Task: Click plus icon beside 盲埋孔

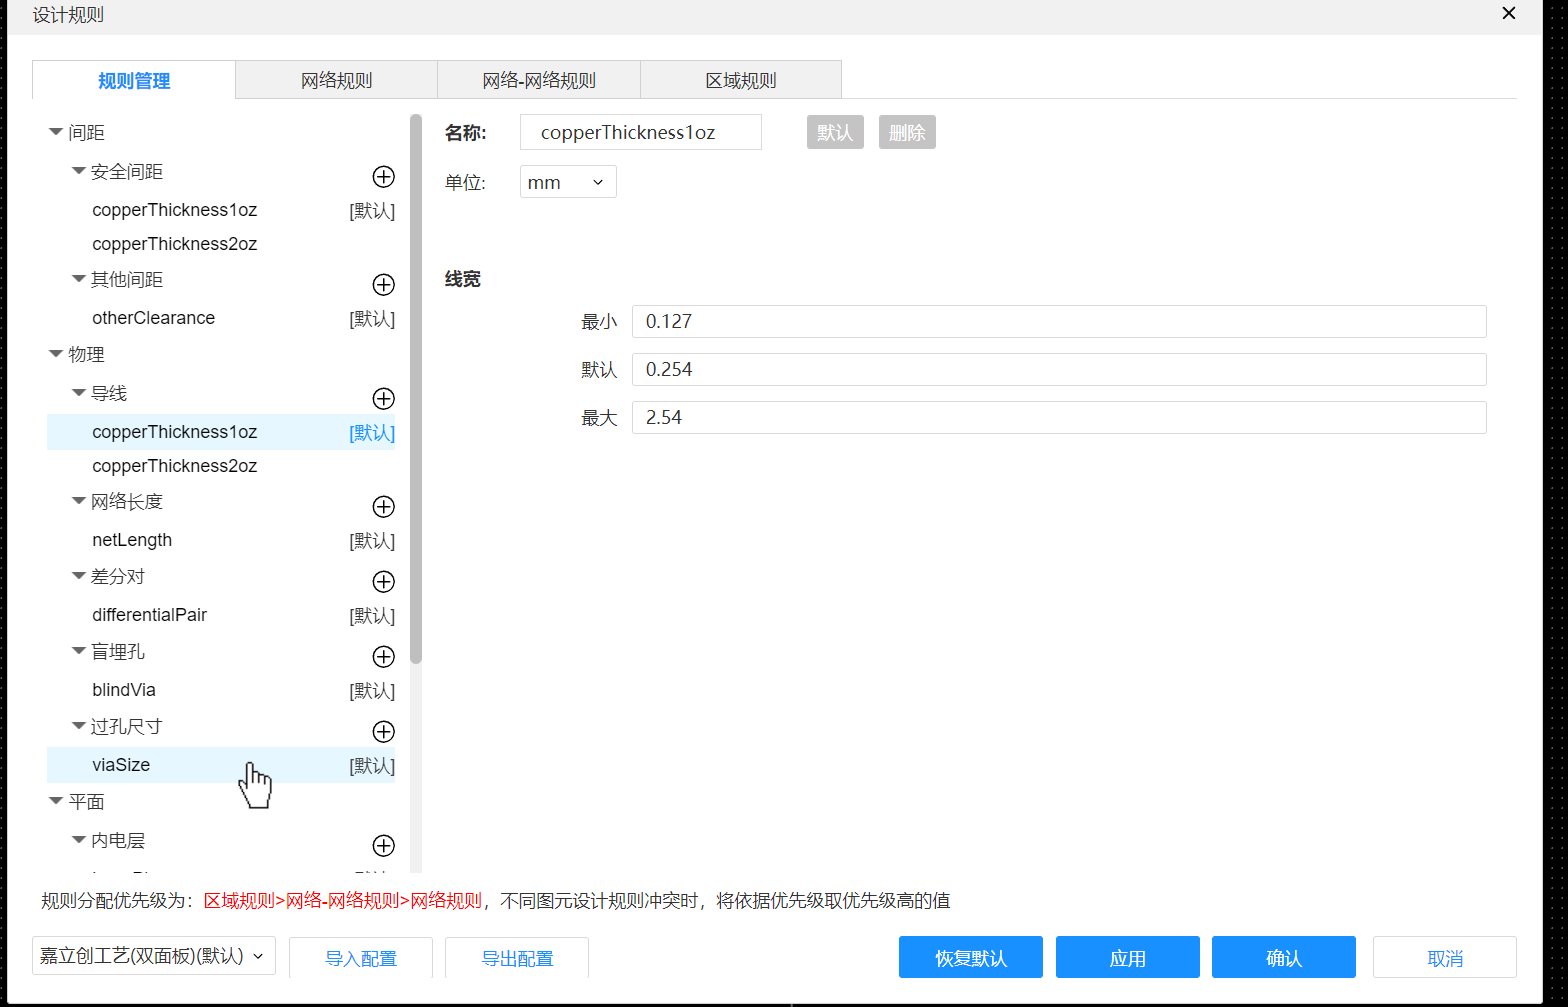Action: pyautogui.click(x=383, y=657)
